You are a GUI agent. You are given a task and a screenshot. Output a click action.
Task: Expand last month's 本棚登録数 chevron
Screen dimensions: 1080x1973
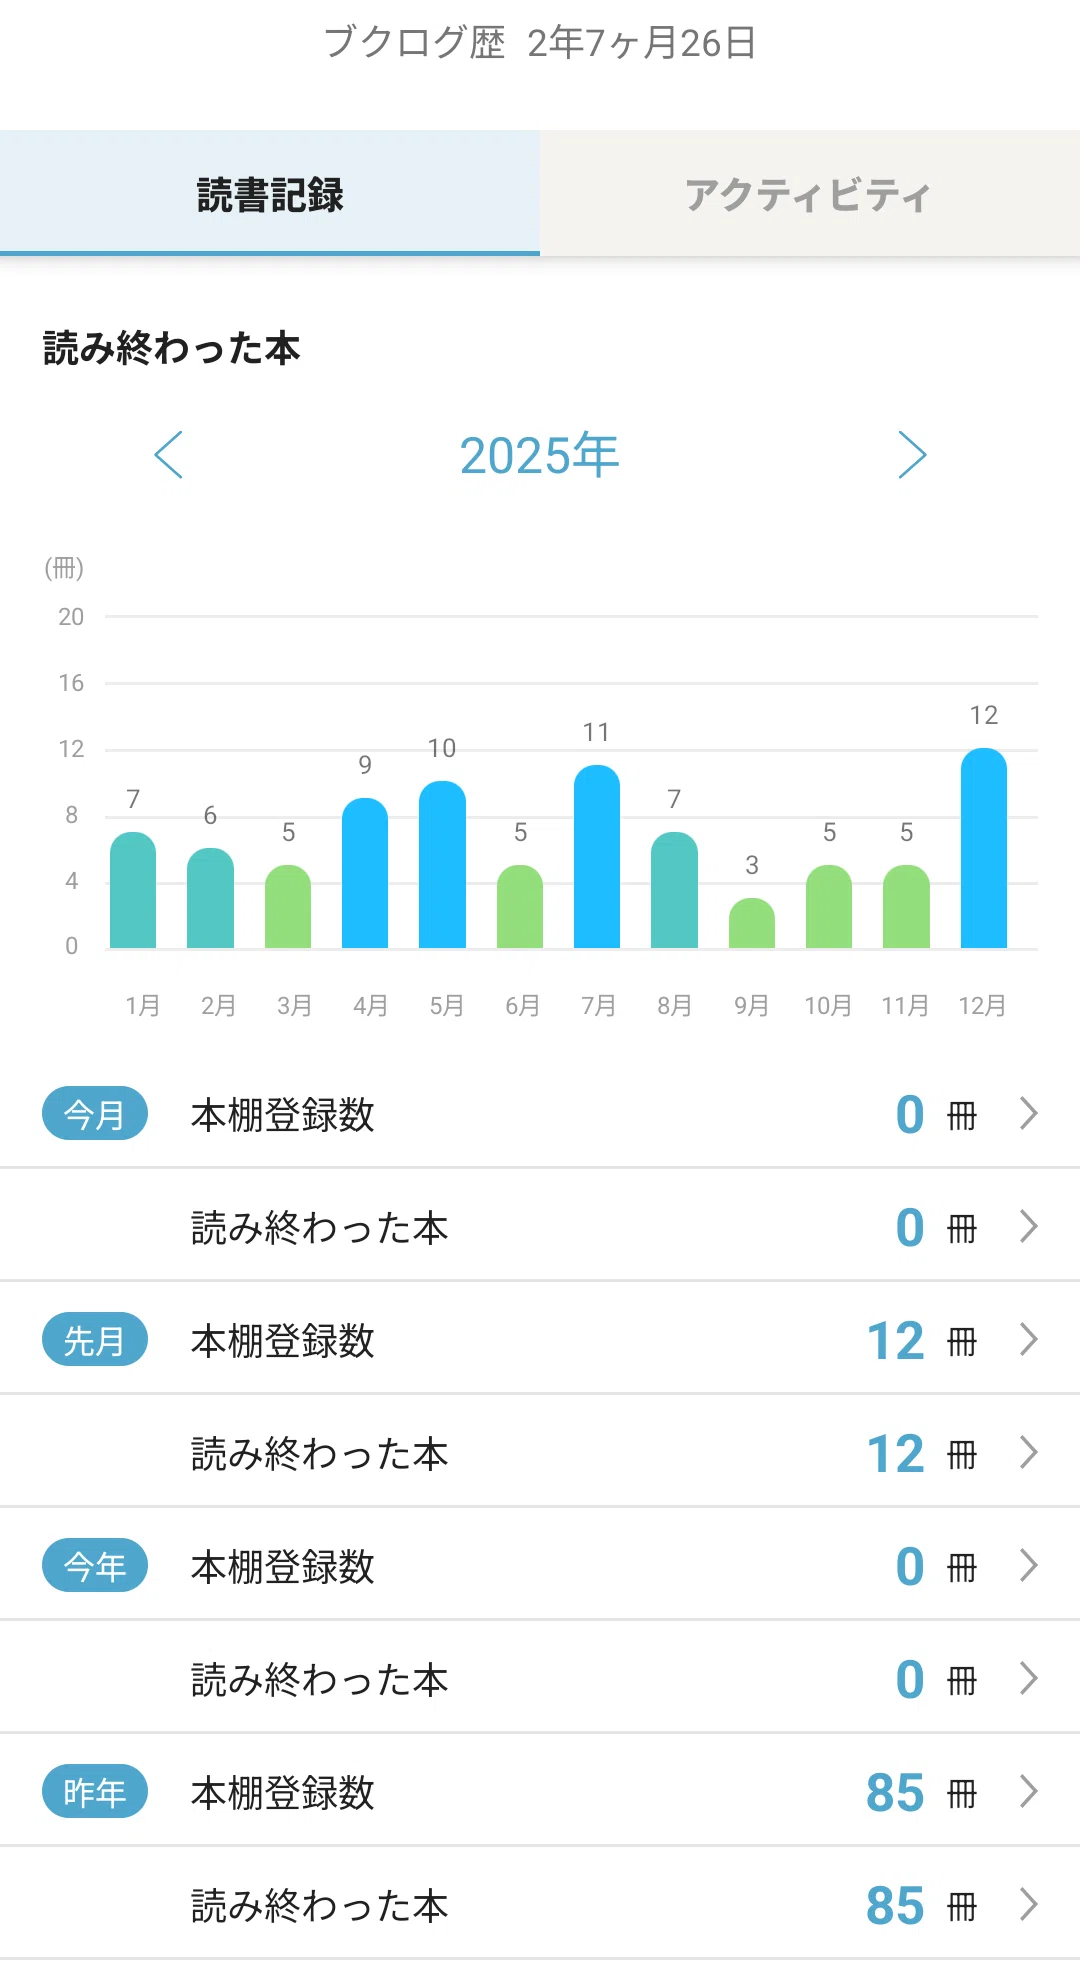[x=1029, y=1339]
